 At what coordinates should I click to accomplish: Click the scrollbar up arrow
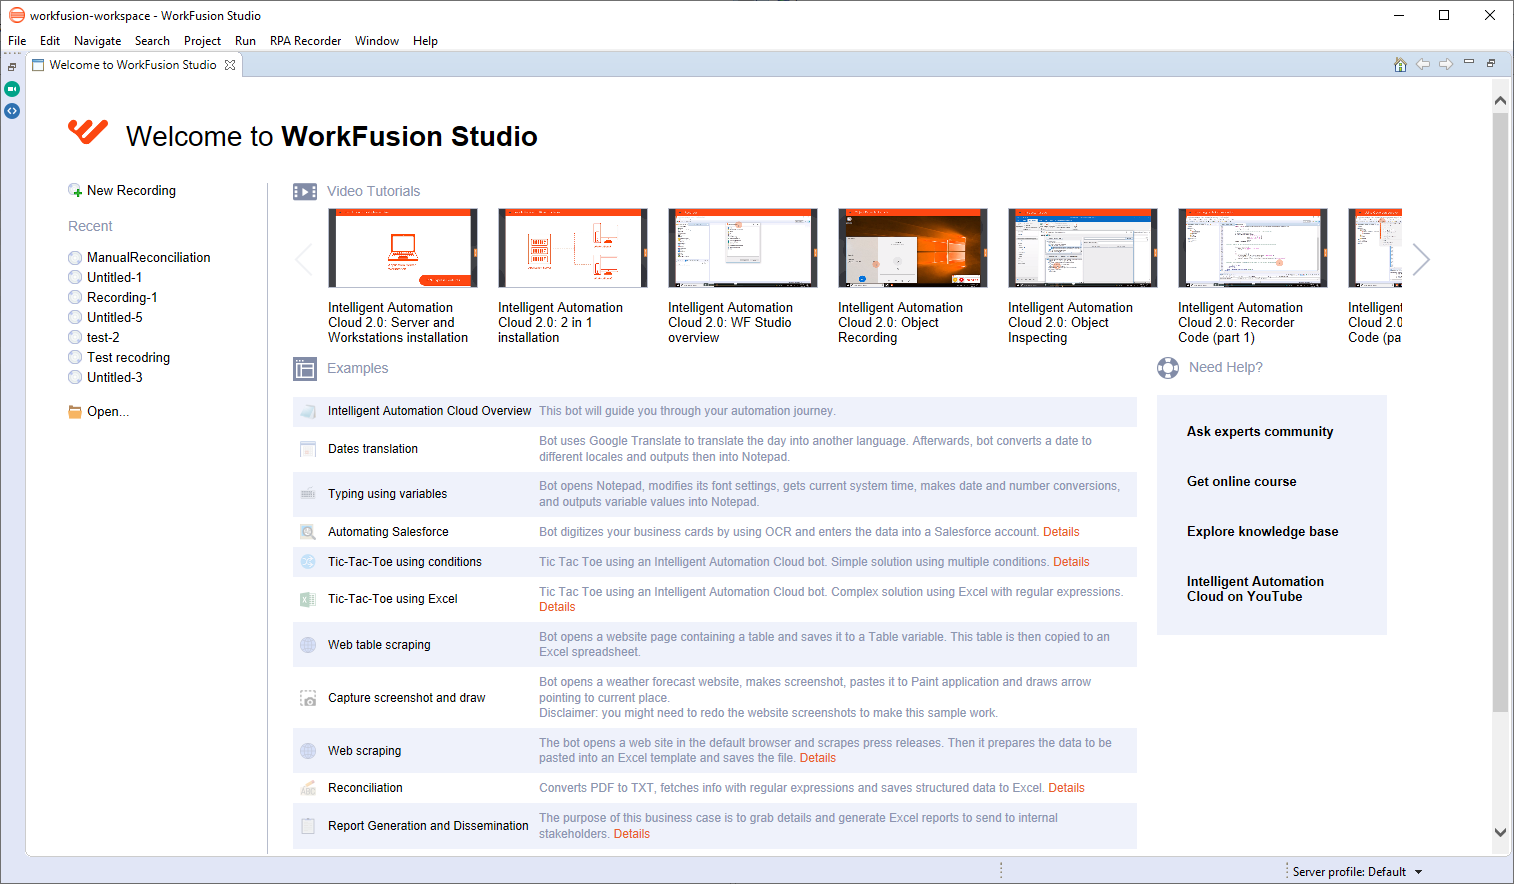[x=1500, y=100]
